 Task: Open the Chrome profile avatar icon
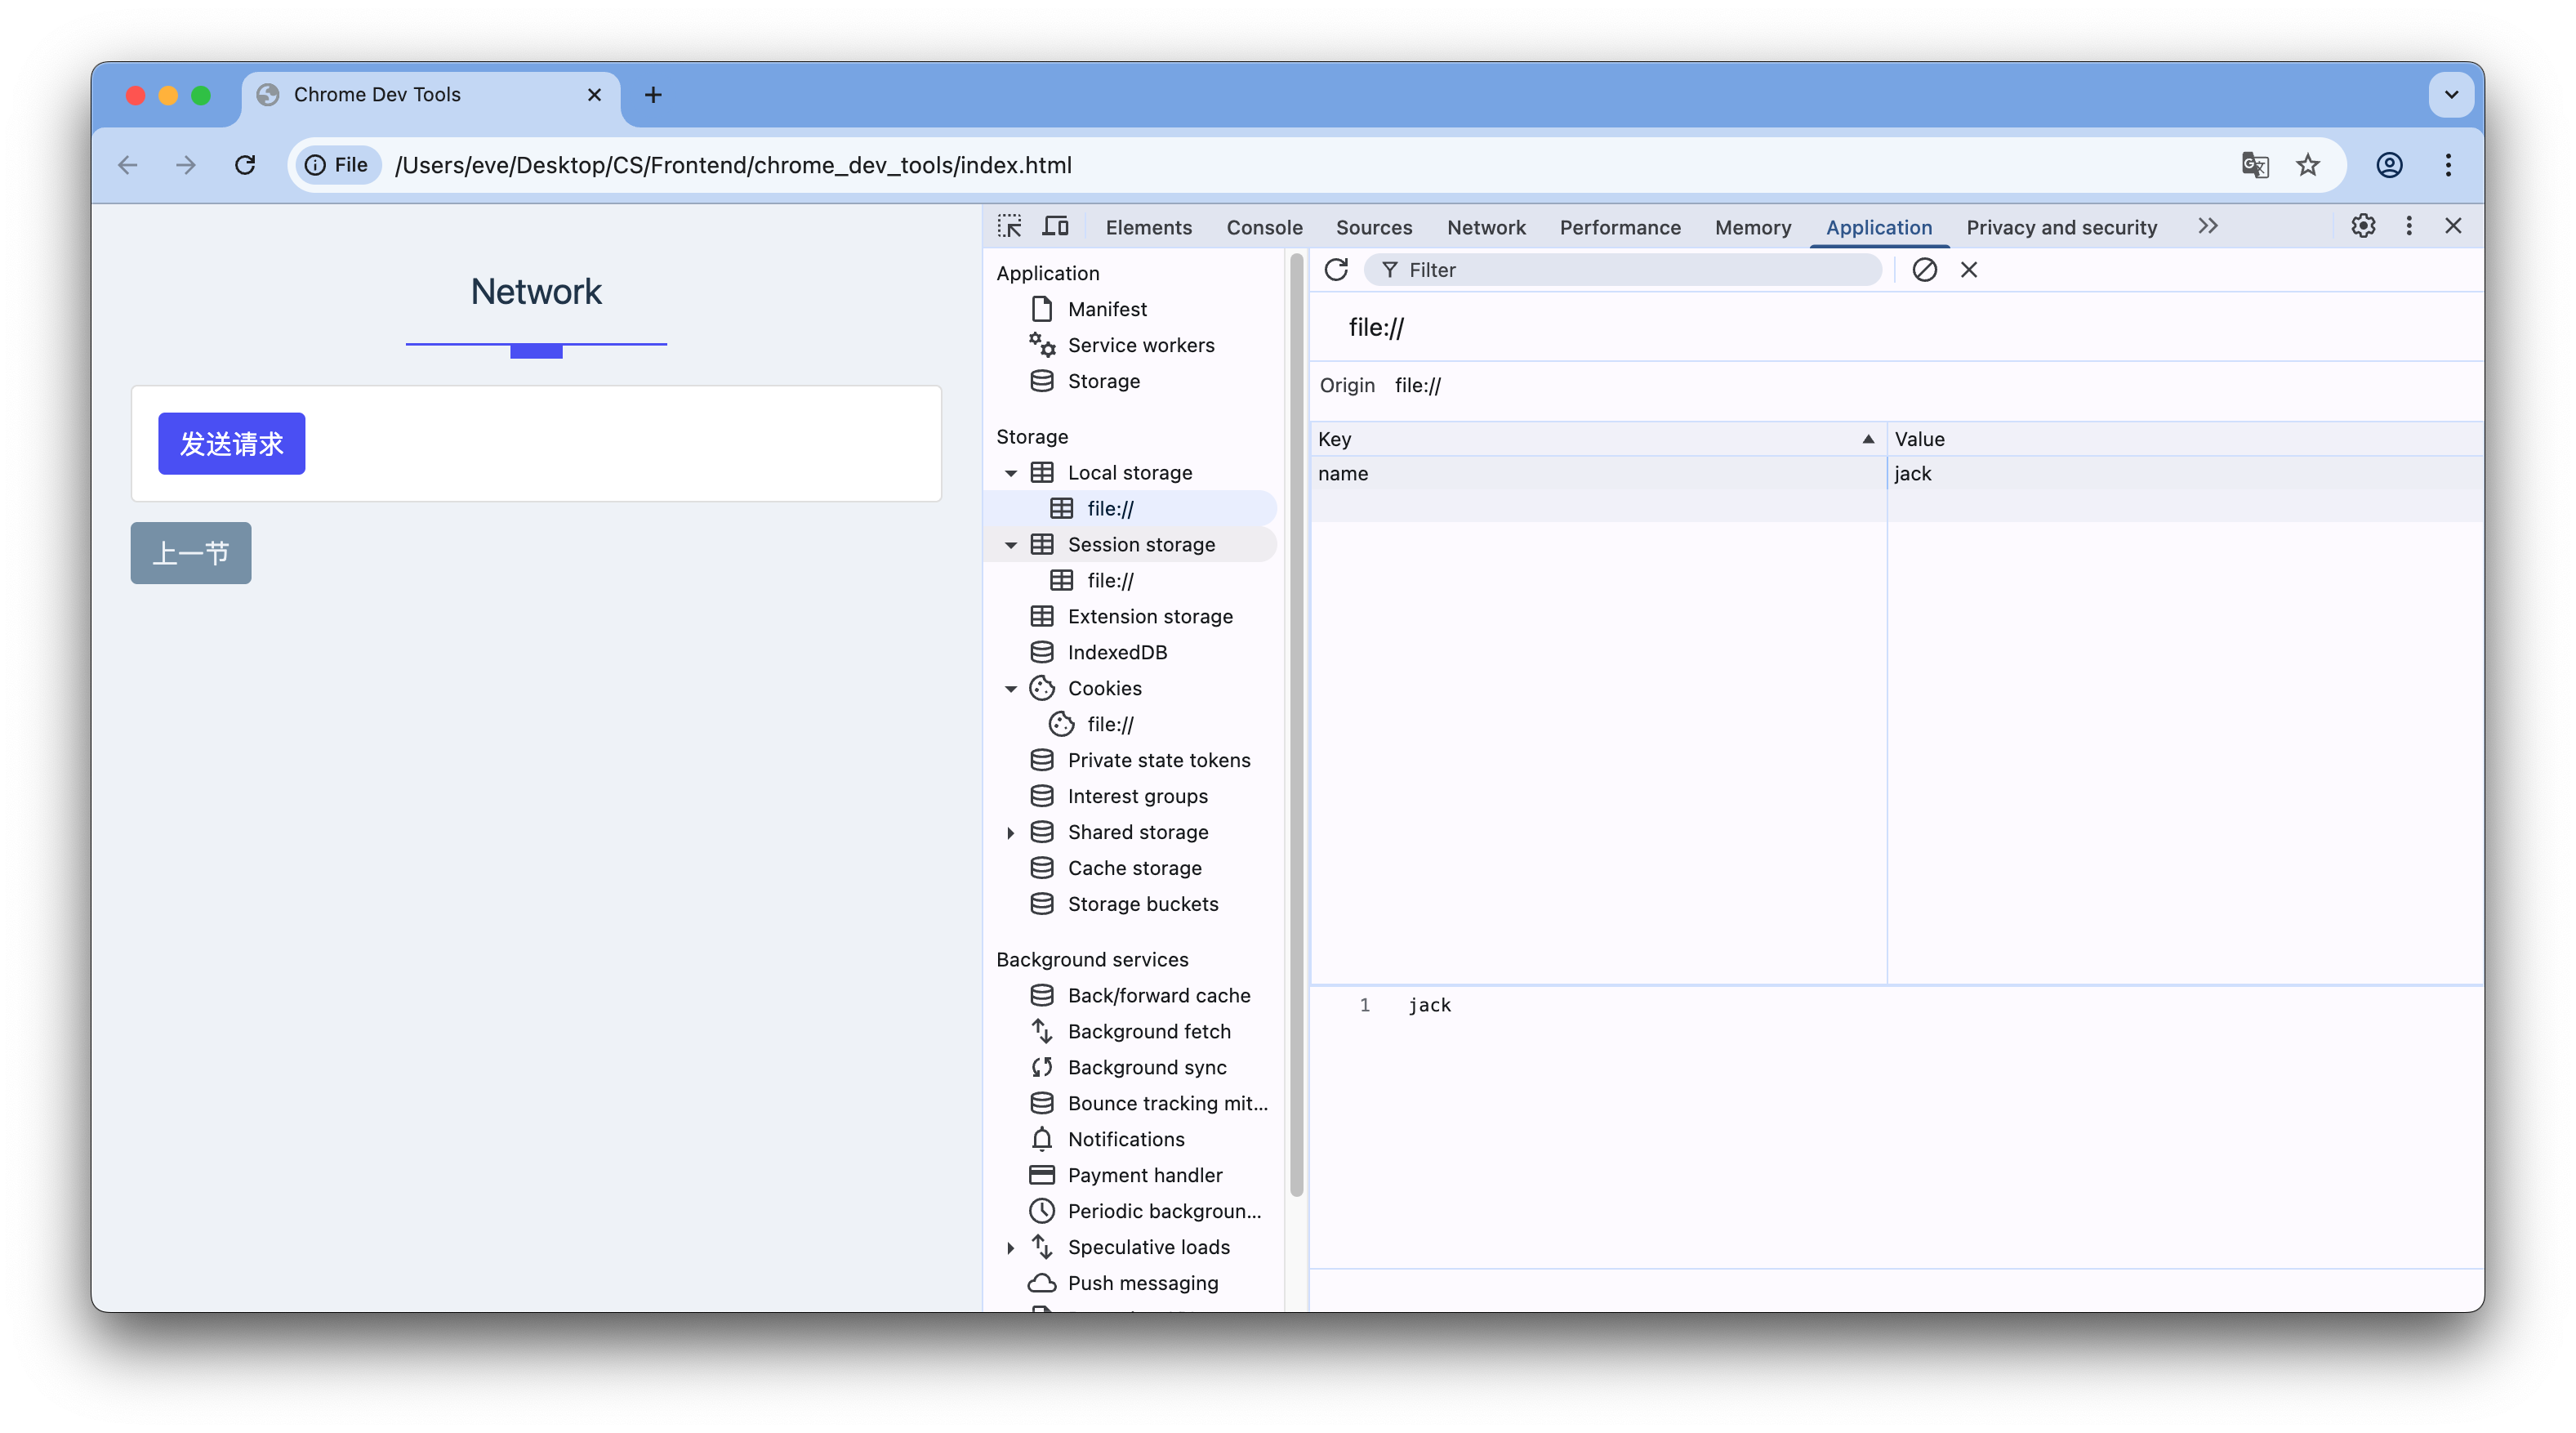2389,165
